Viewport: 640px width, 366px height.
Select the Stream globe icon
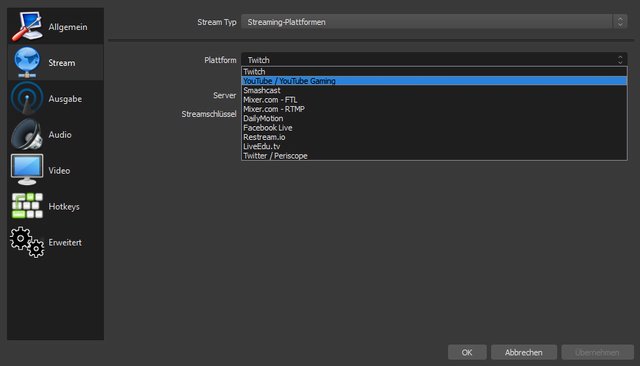click(27, 62)
